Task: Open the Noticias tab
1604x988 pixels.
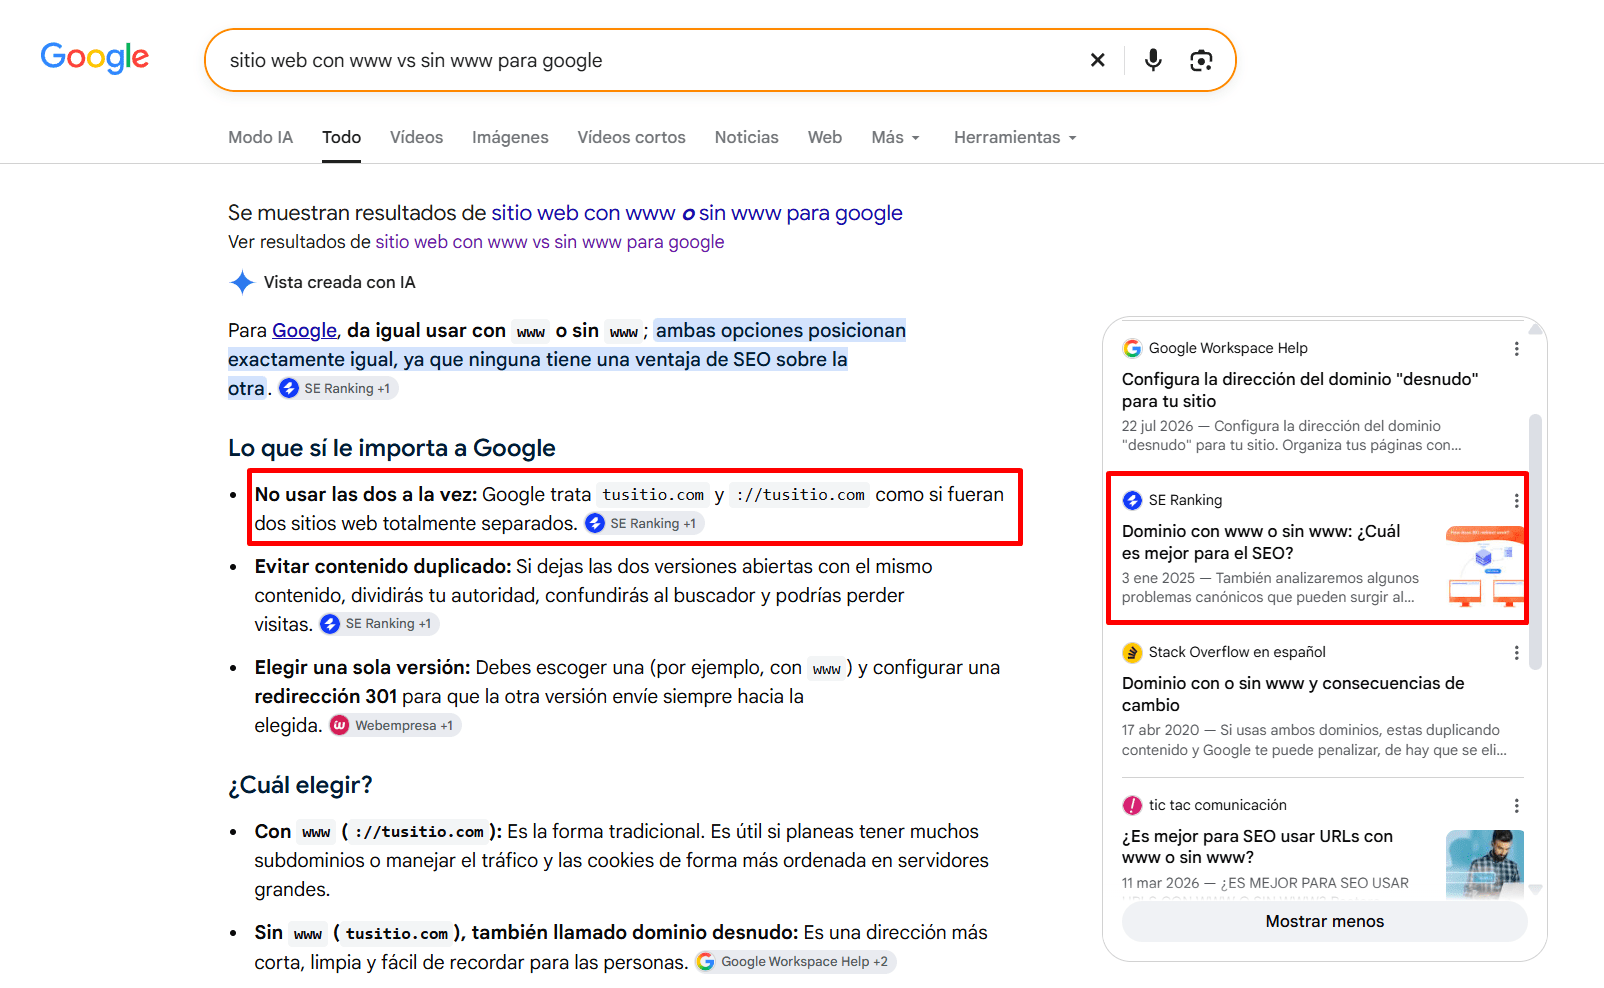Action: [x=746, y=137]
